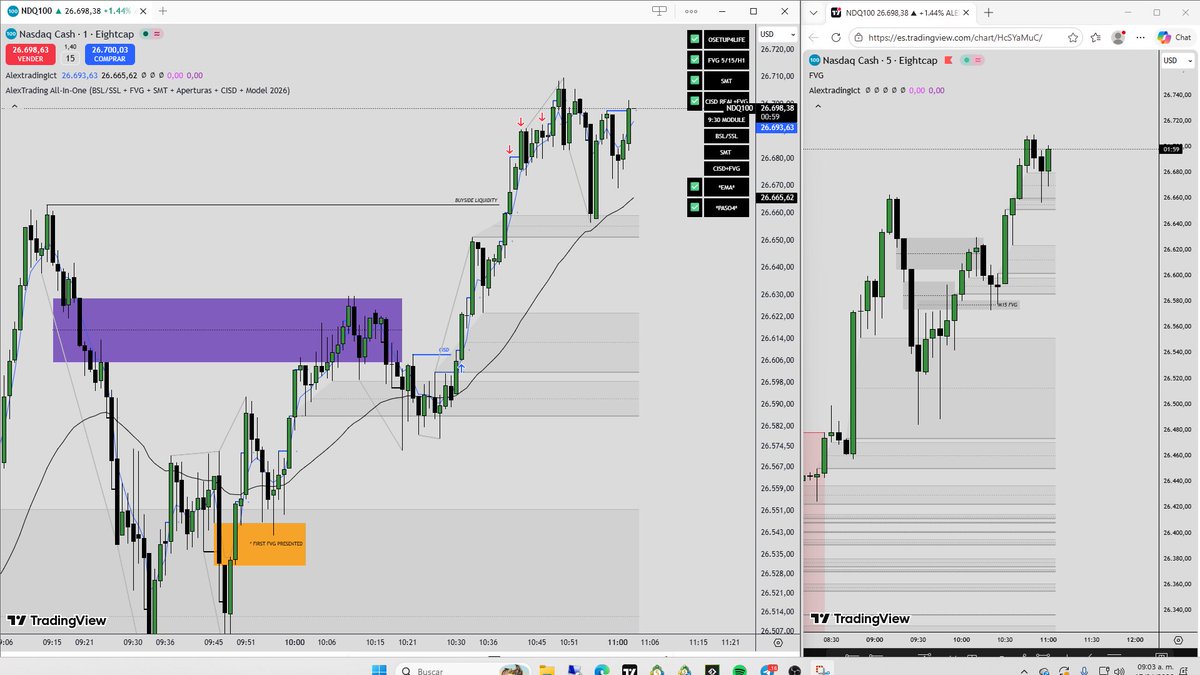Open the Windows Start menu

379,669
